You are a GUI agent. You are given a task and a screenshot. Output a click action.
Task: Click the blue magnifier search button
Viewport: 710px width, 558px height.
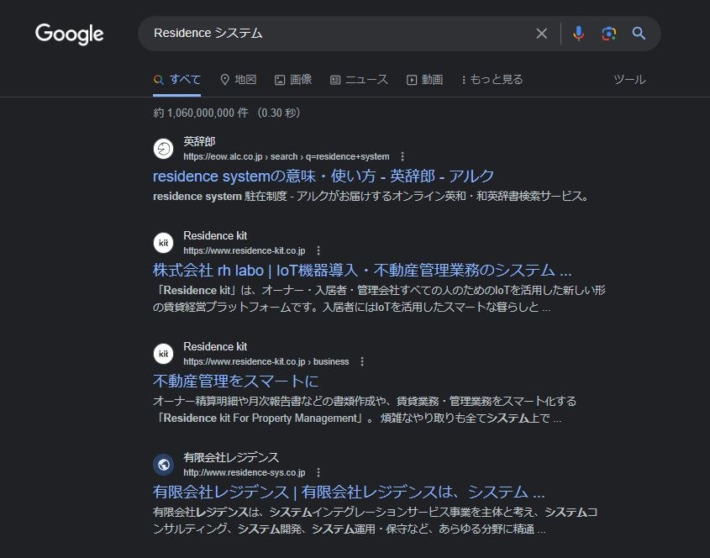click(x=639, y=34)
